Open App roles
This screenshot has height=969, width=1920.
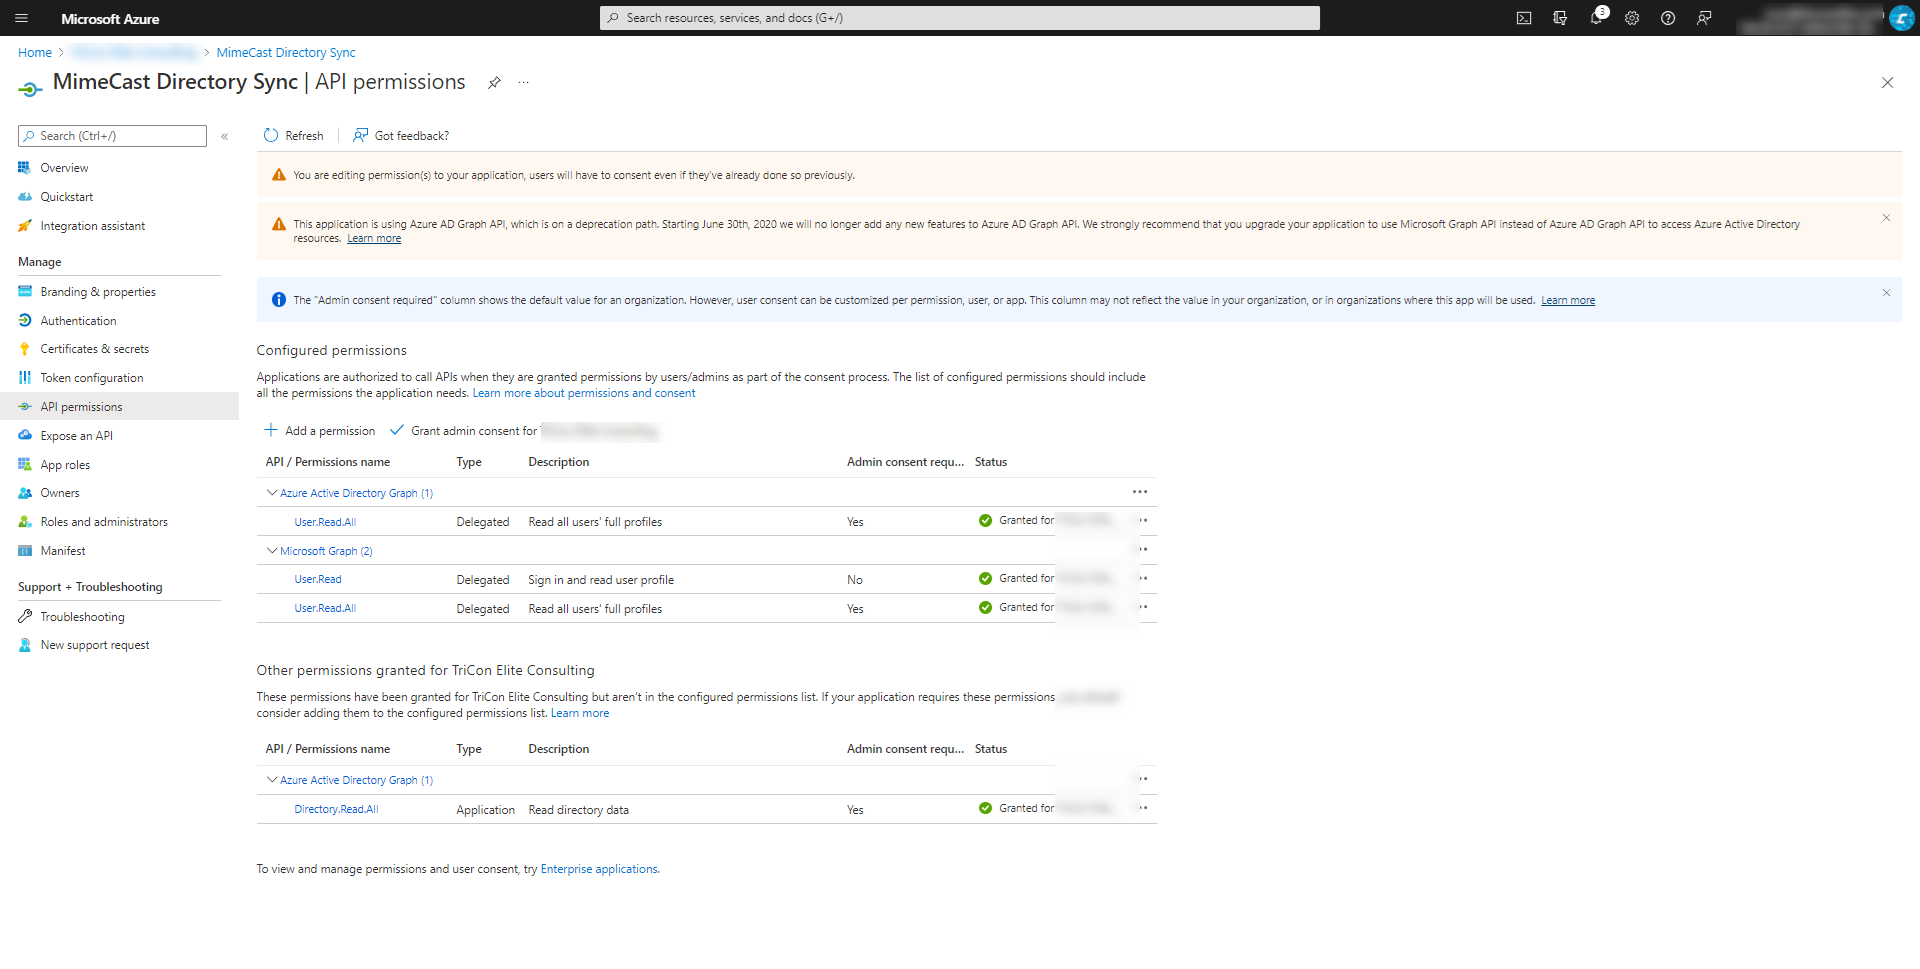pyautogui.click(x=65, y=465)
